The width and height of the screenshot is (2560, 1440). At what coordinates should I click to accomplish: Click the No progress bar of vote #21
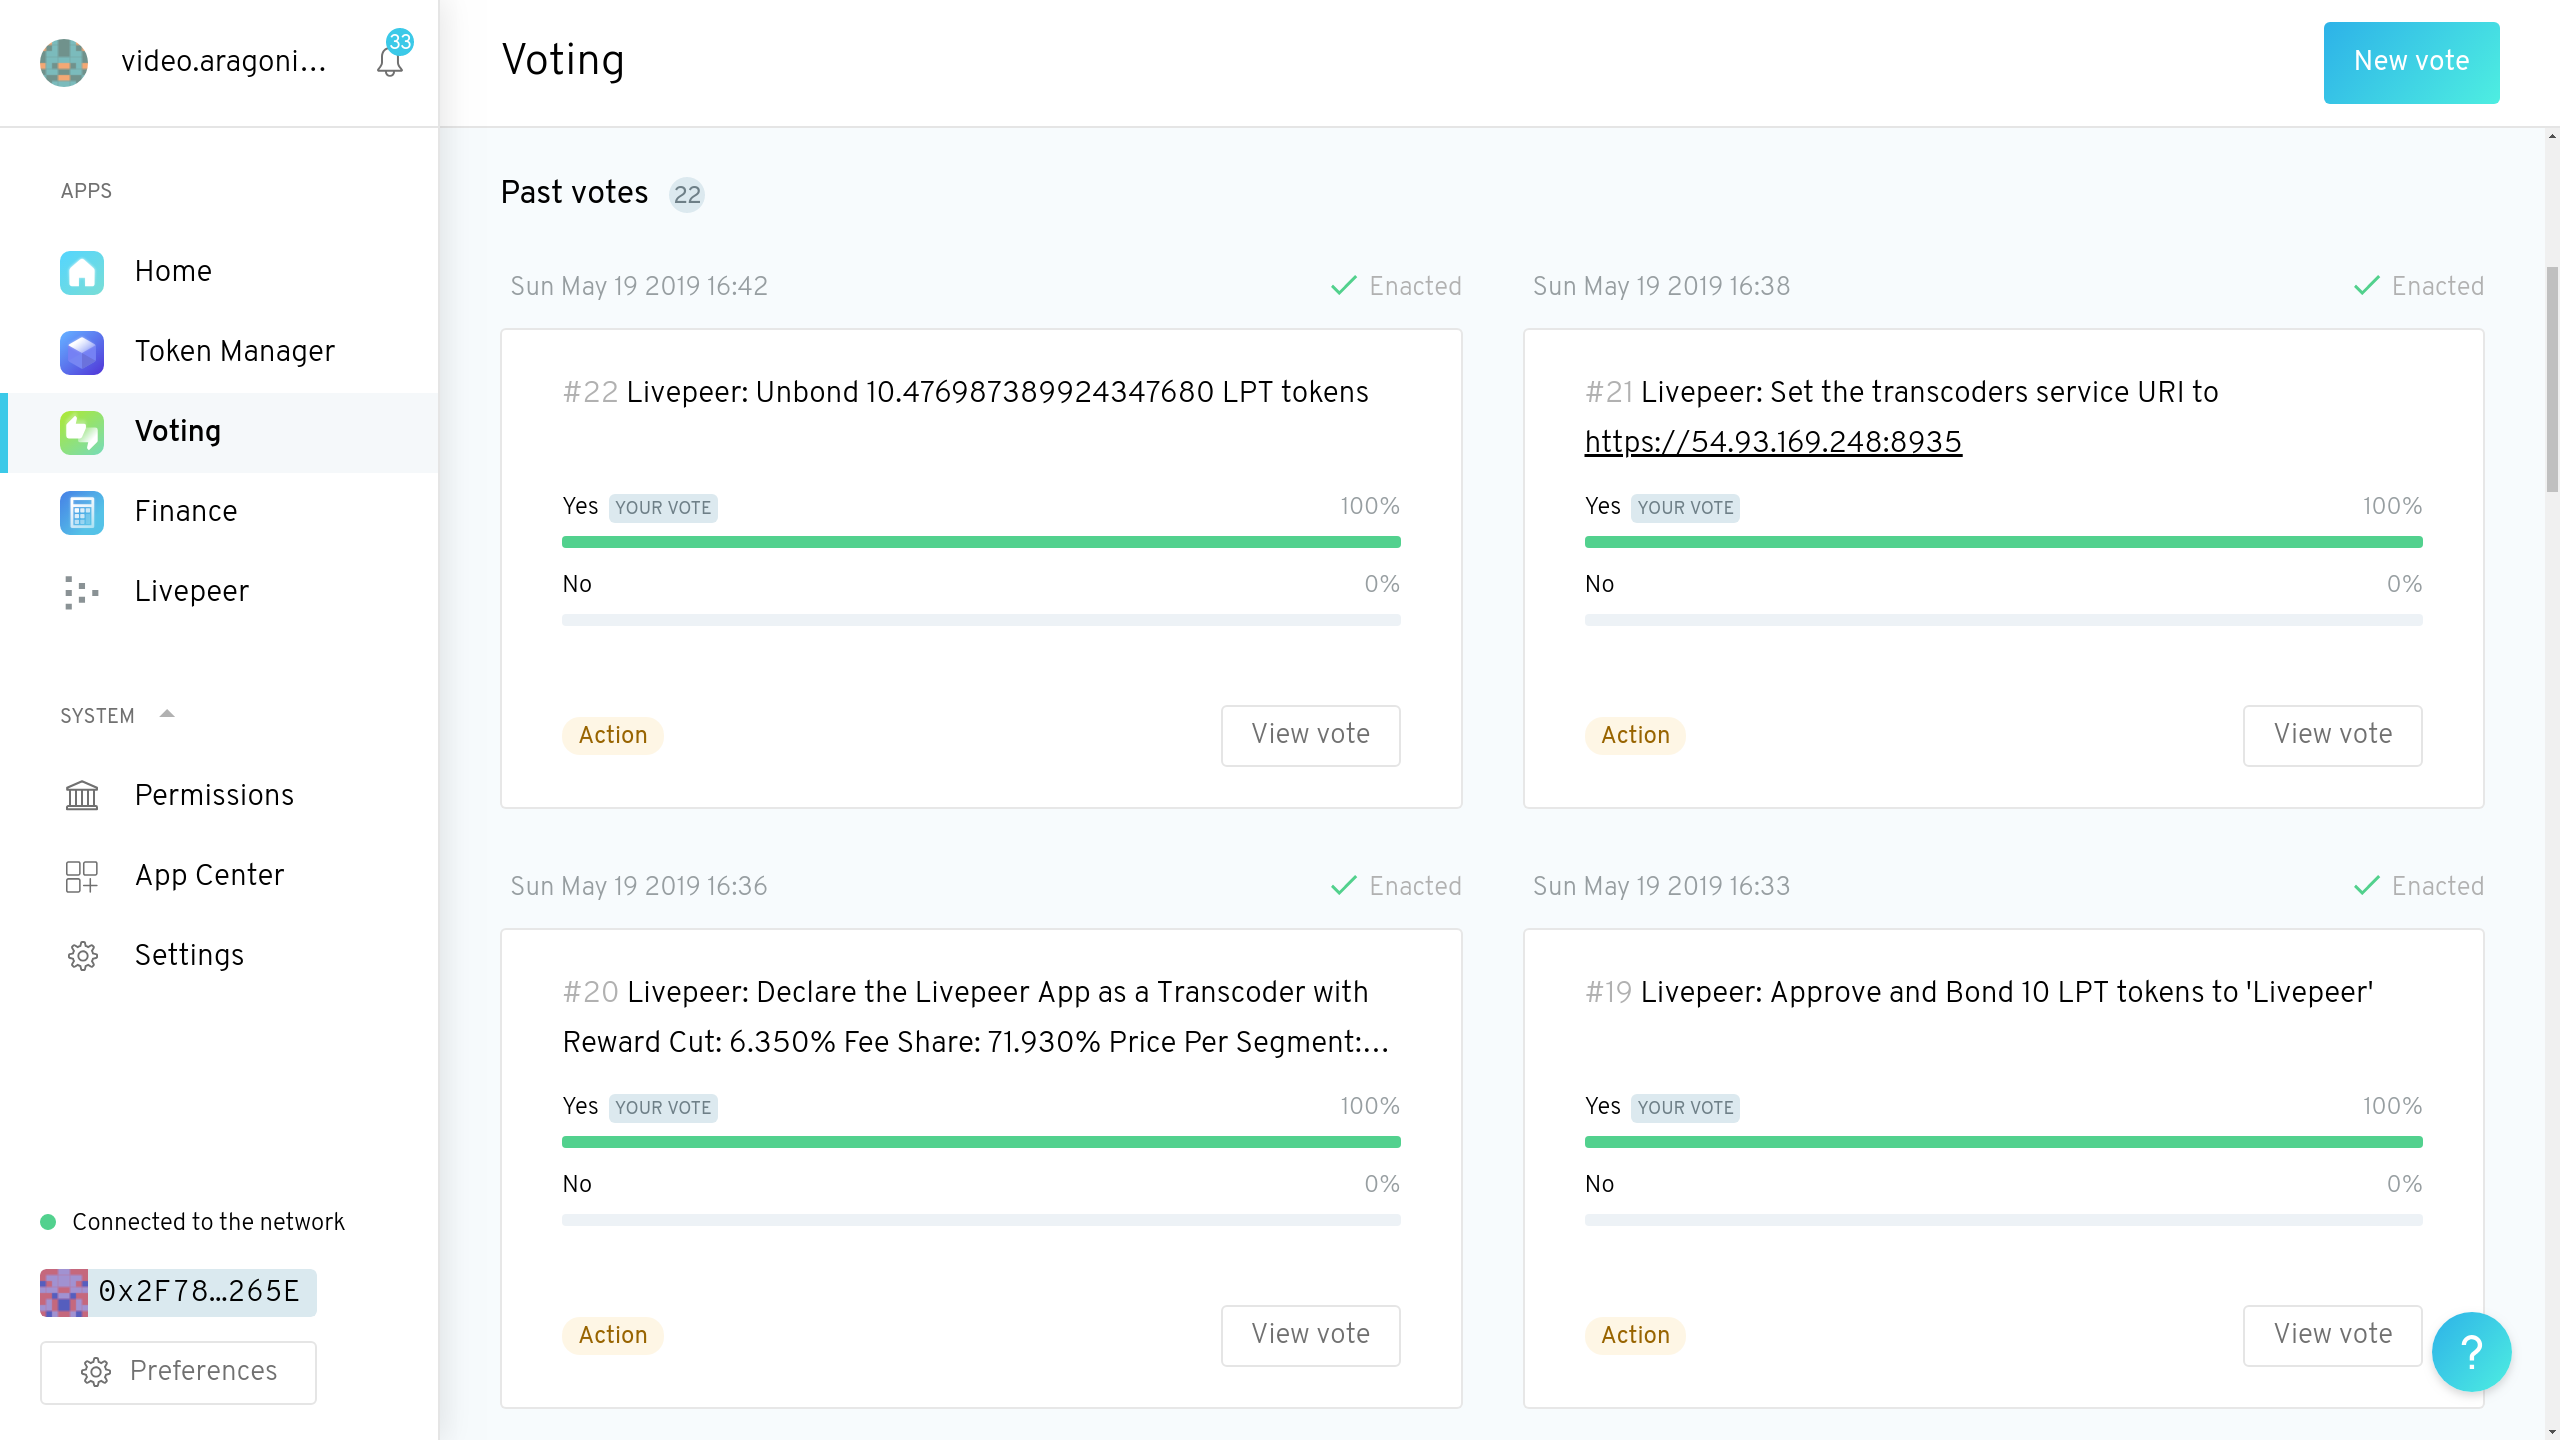click(2003, 620)
